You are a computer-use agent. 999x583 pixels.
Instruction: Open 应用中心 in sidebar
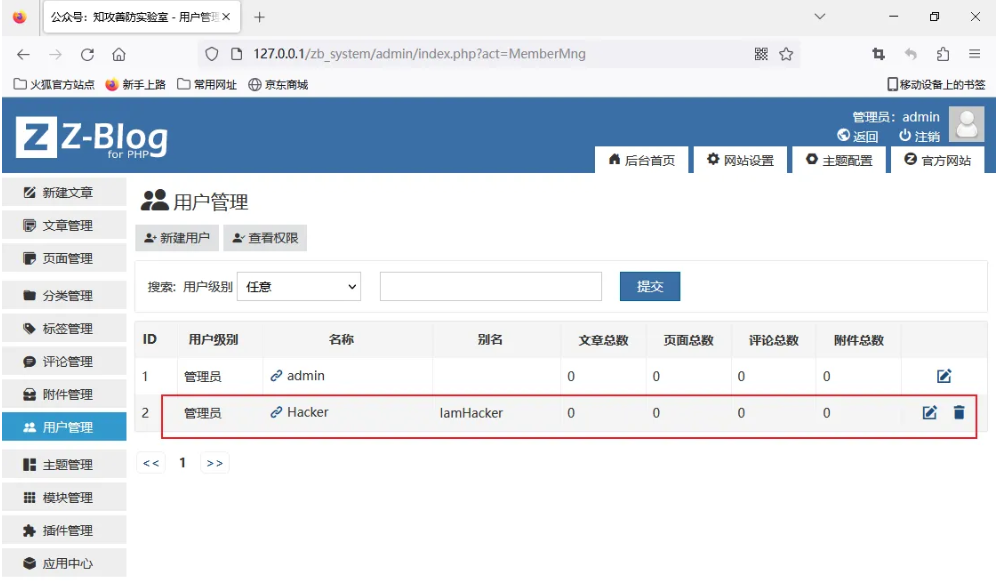tap(64, 564)
